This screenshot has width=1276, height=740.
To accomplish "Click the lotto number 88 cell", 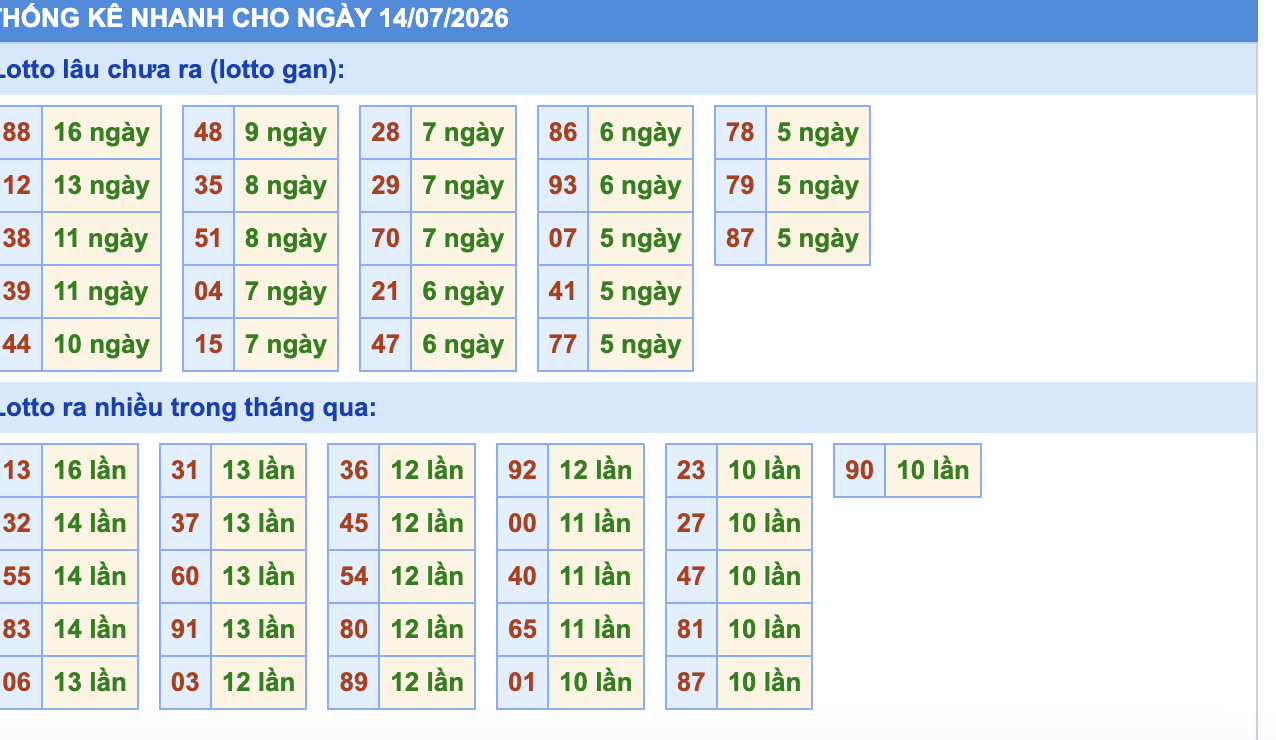I will tap(20, 132).
